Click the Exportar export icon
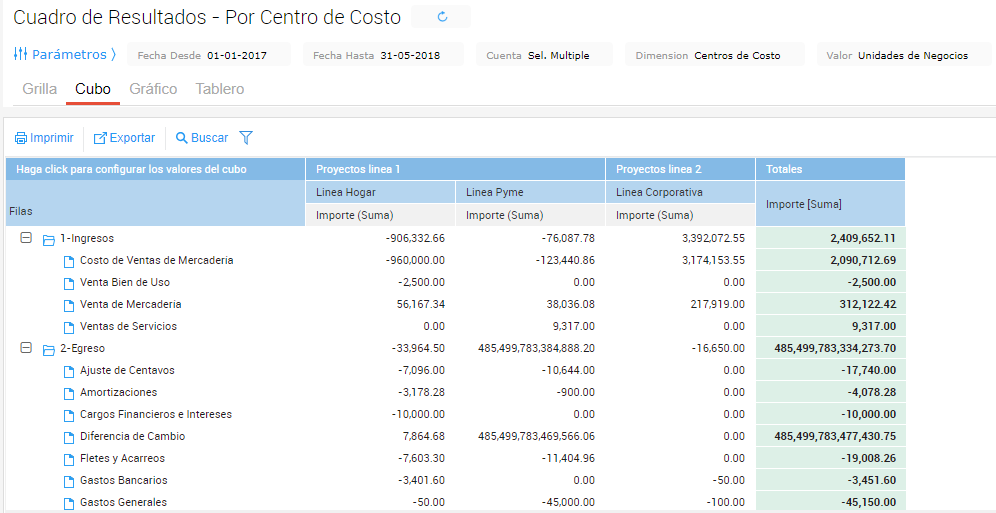Viewport: 996px width, 513px height. pos(100,138)
